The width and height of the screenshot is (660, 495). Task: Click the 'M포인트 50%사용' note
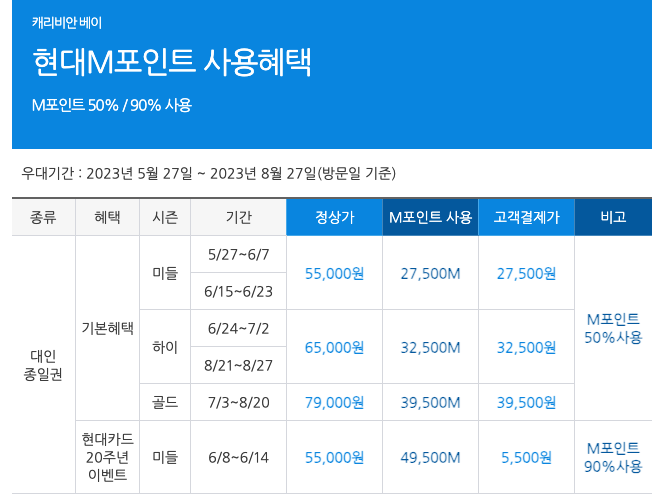pyautogui.click(x=613, y=328)
